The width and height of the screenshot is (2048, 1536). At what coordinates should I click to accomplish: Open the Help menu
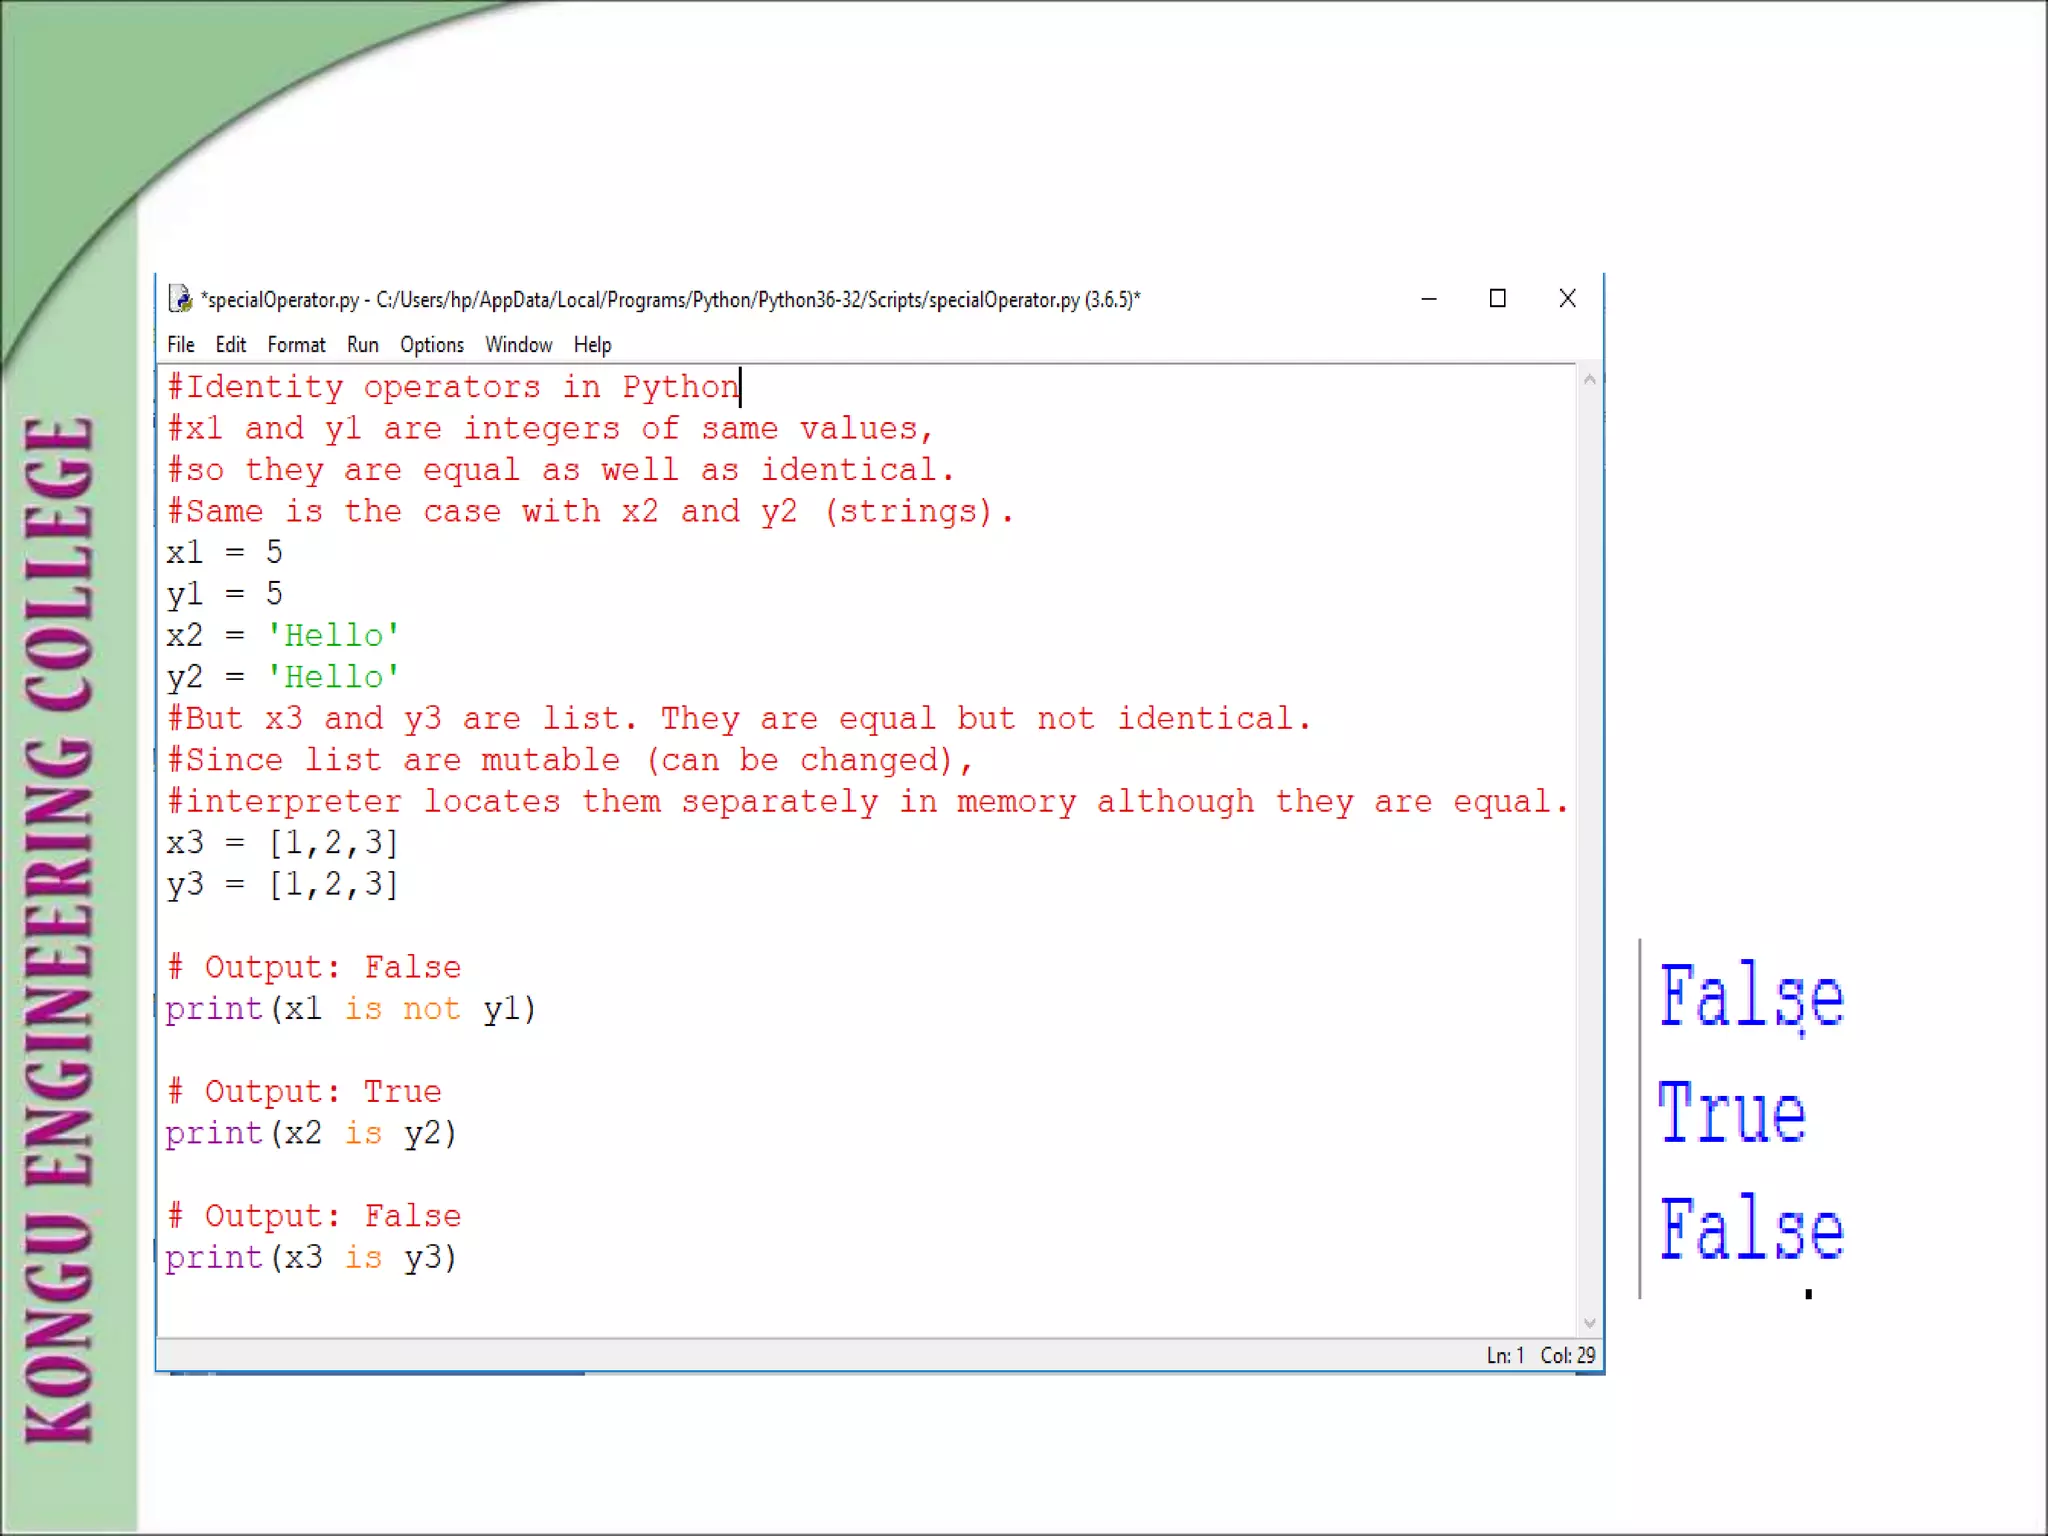coord(592,345)
